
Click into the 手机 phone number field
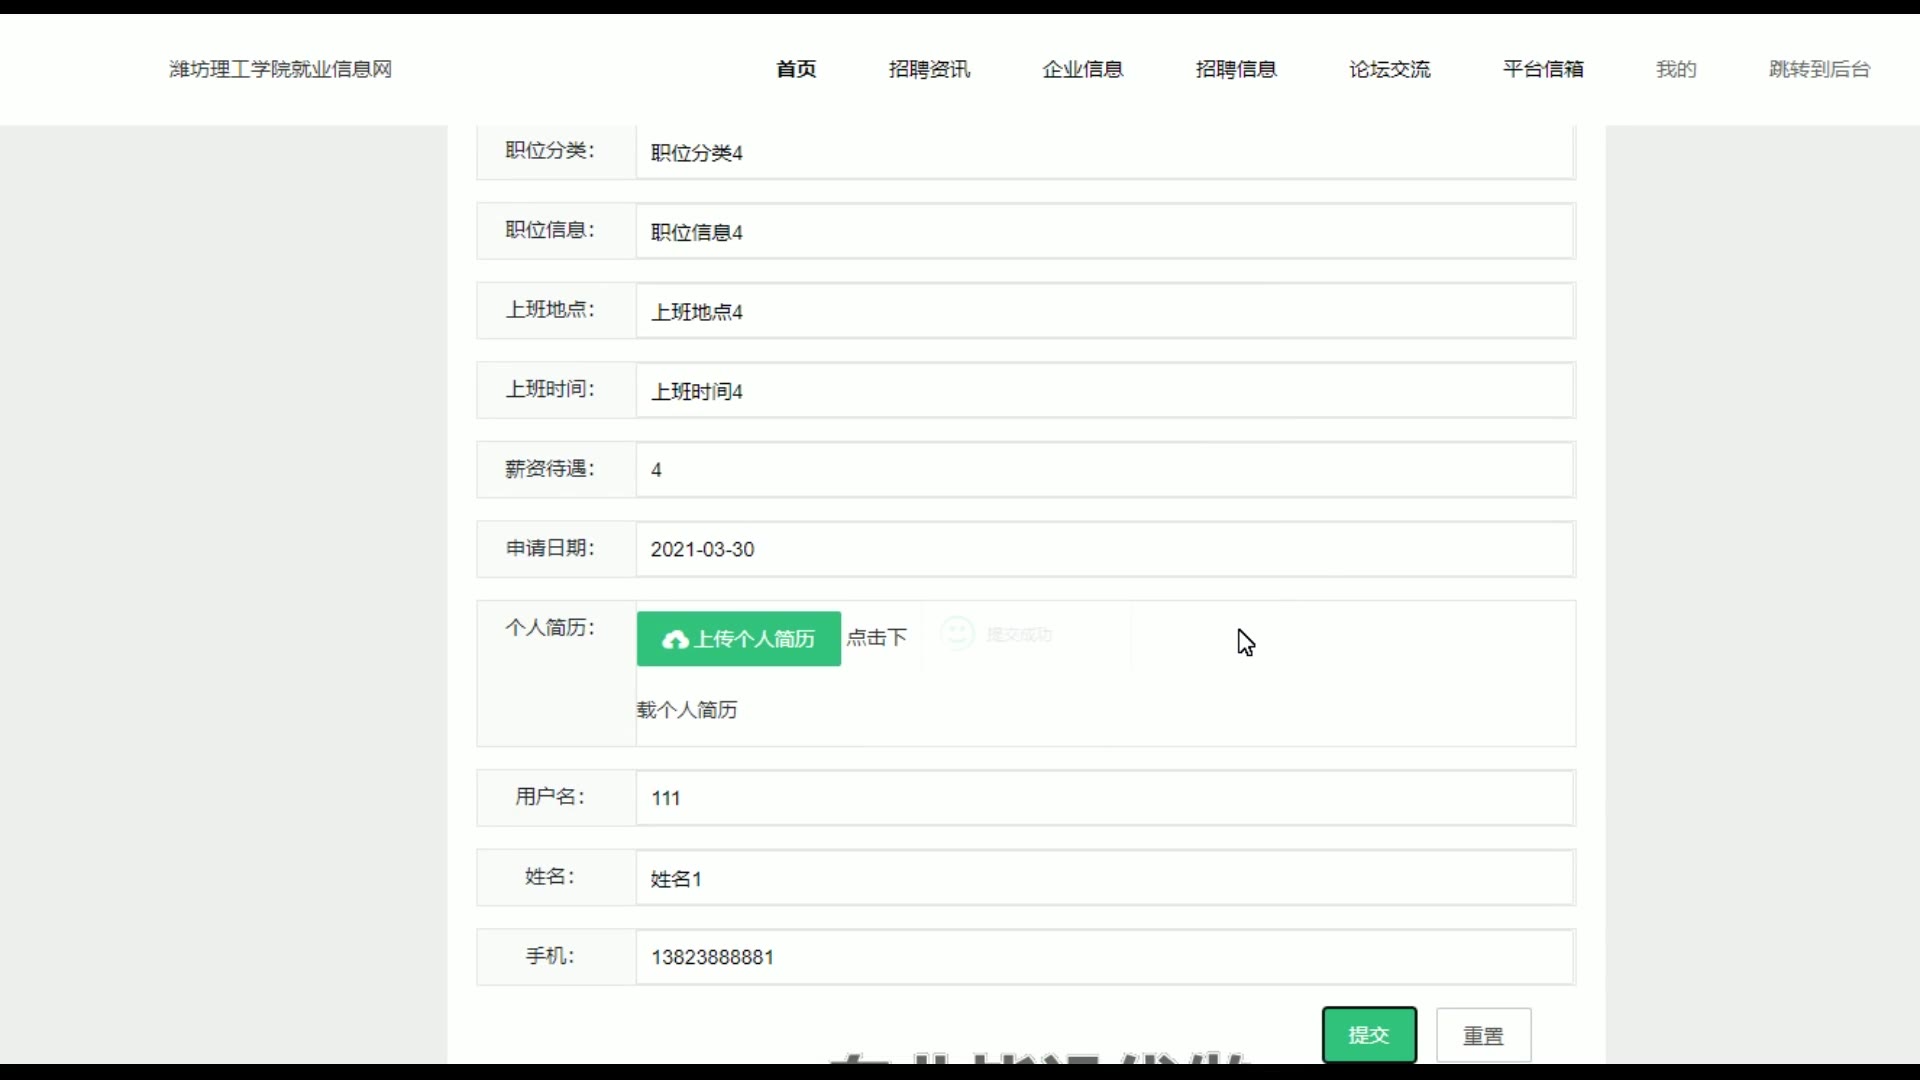click(1104, 957)
